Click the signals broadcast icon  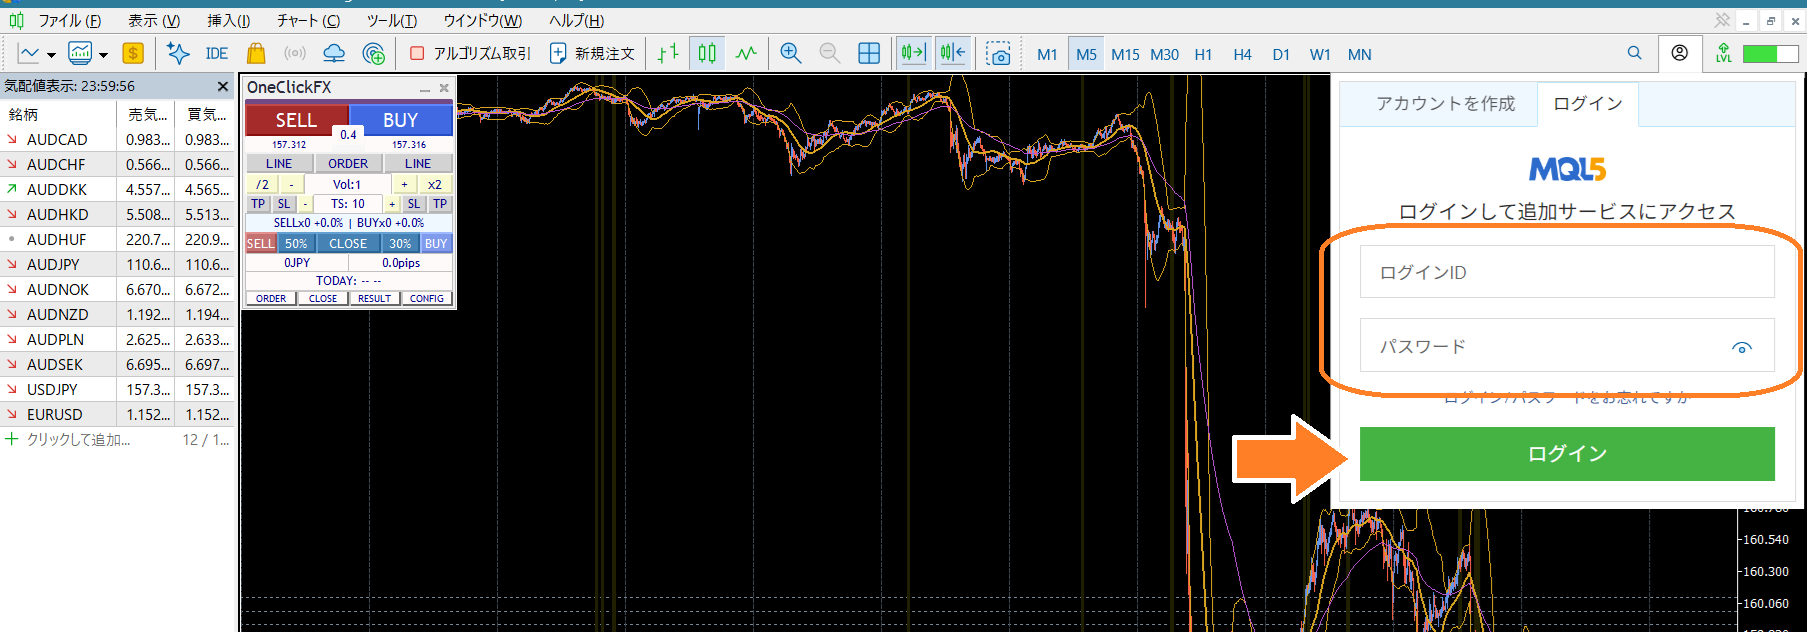295,54
